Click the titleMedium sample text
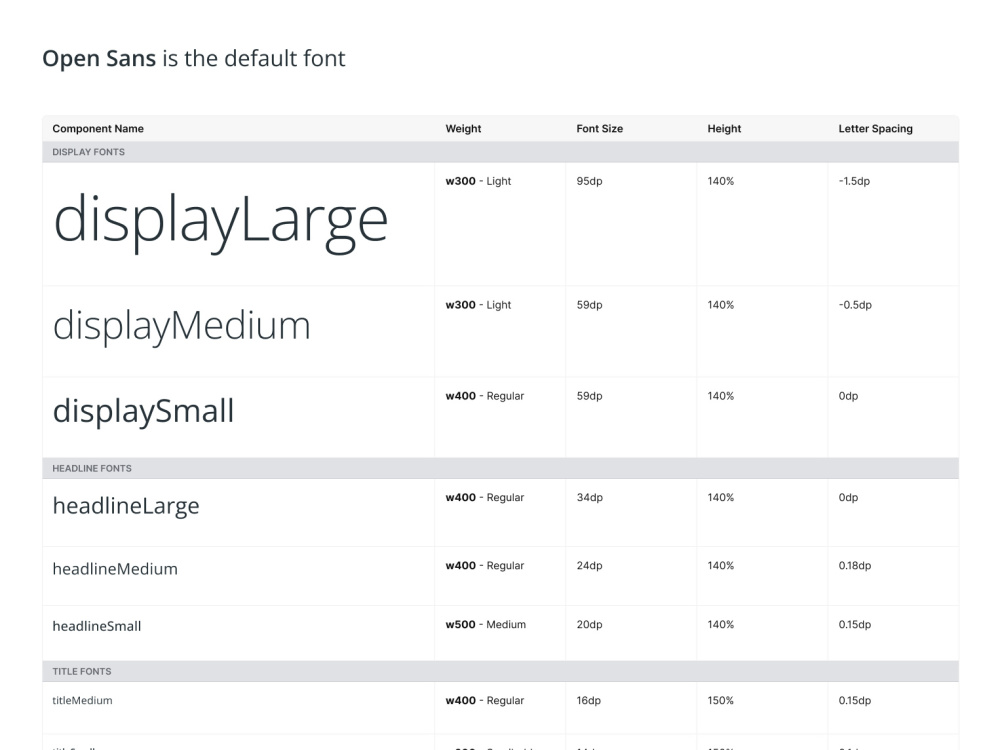This screenshot has height=750, width=1000. [82, 700]
